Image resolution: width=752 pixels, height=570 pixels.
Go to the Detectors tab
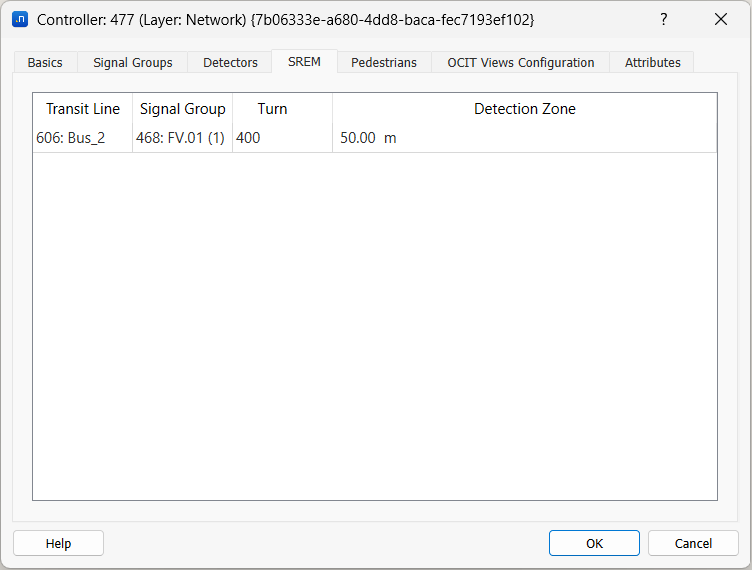230,62
